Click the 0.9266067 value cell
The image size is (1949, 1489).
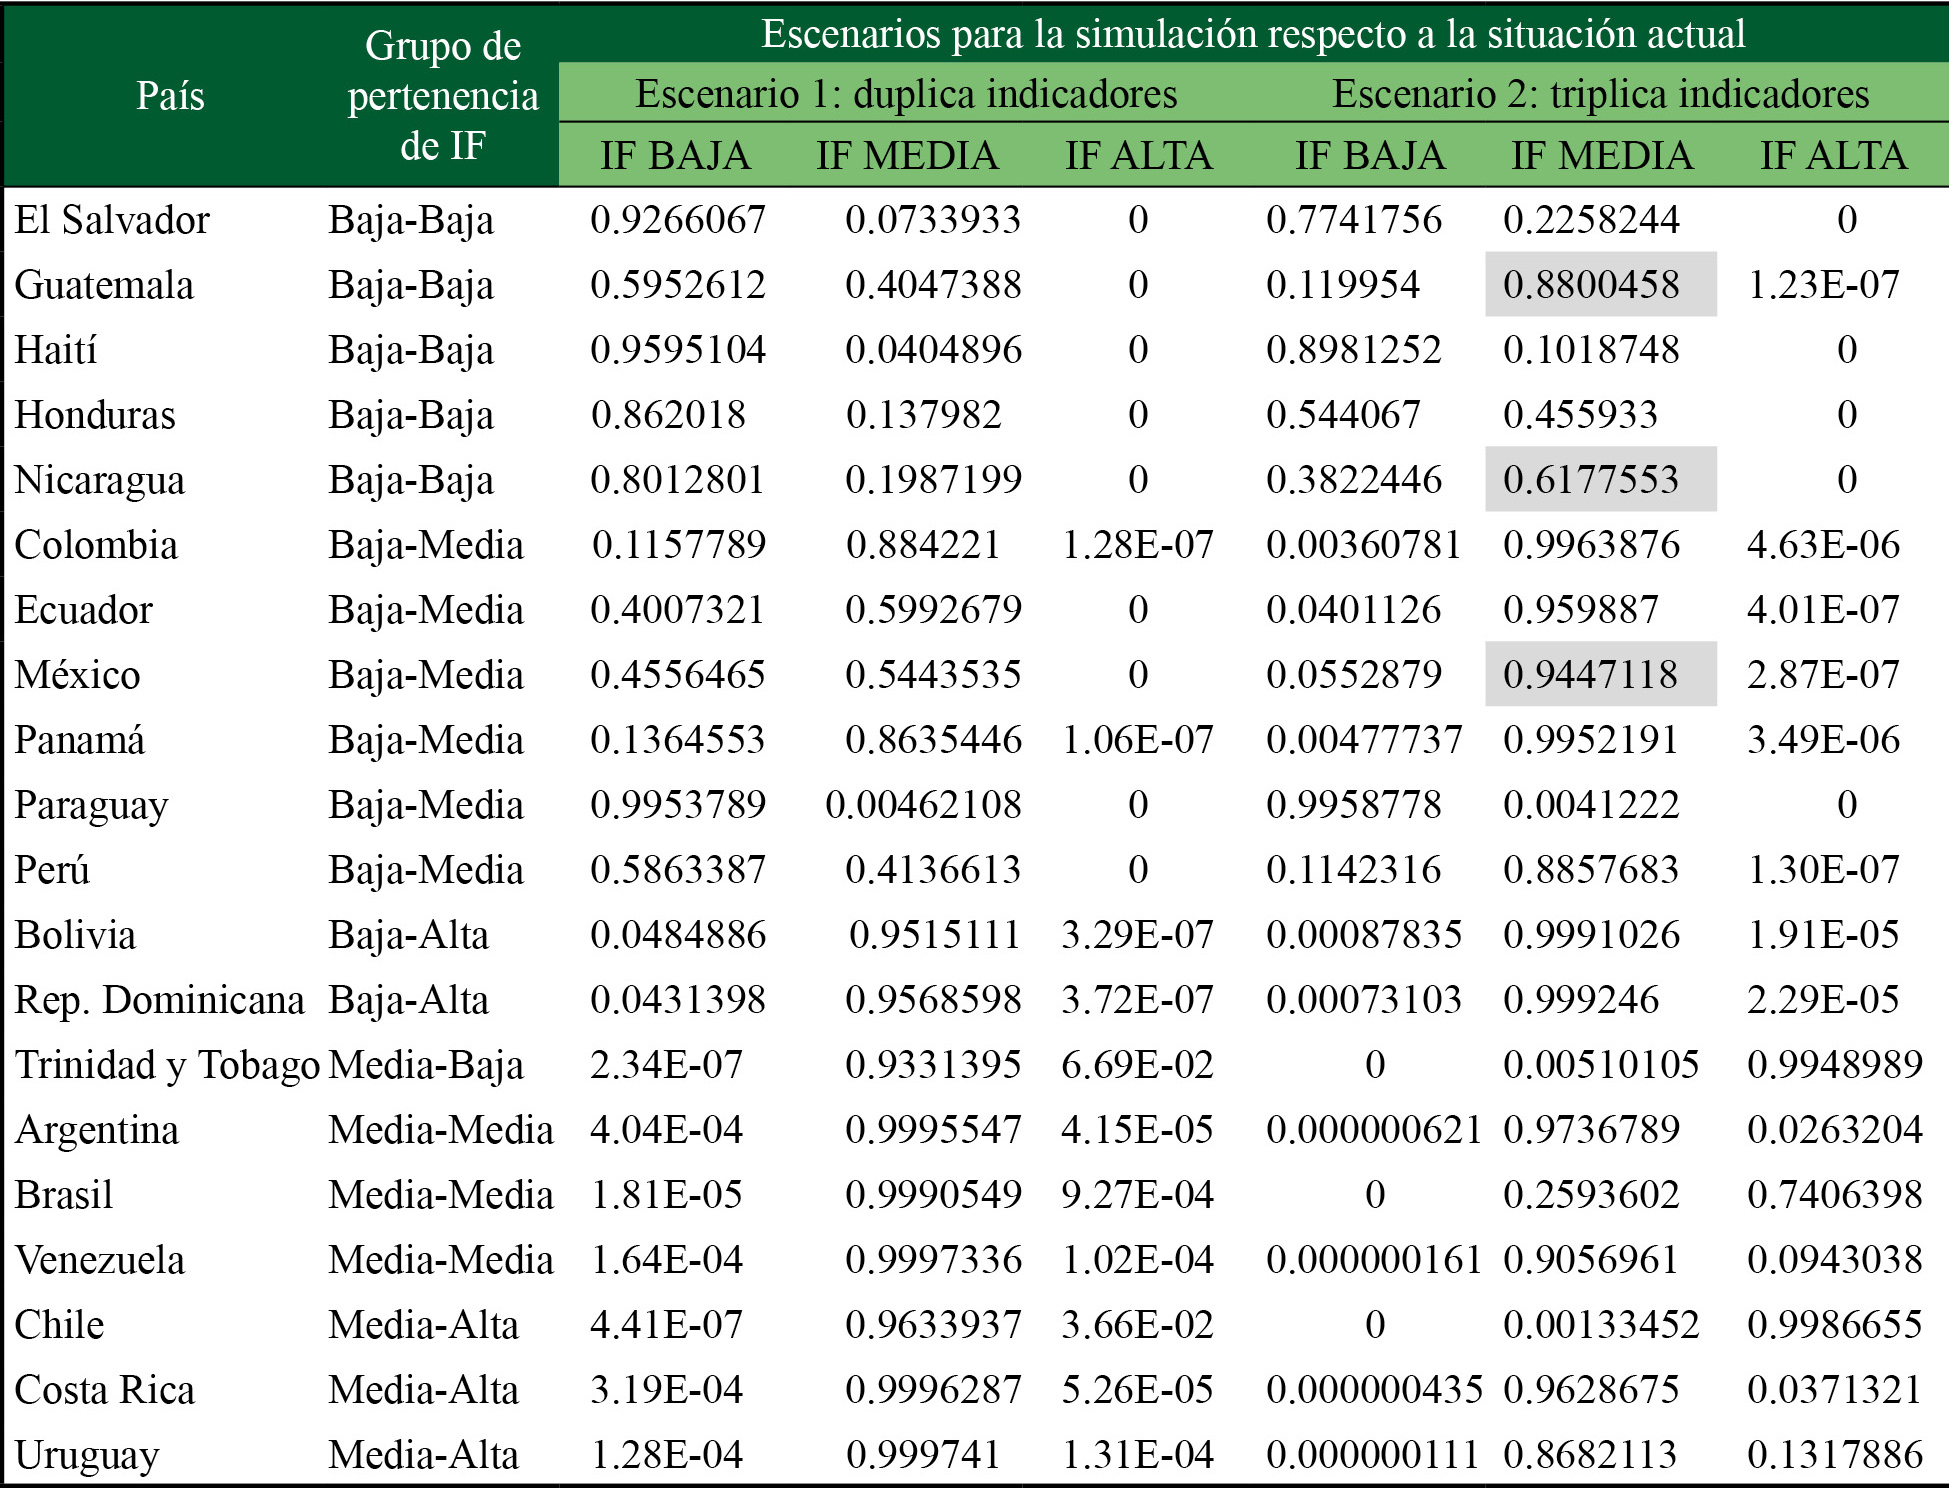click(678, 220)
